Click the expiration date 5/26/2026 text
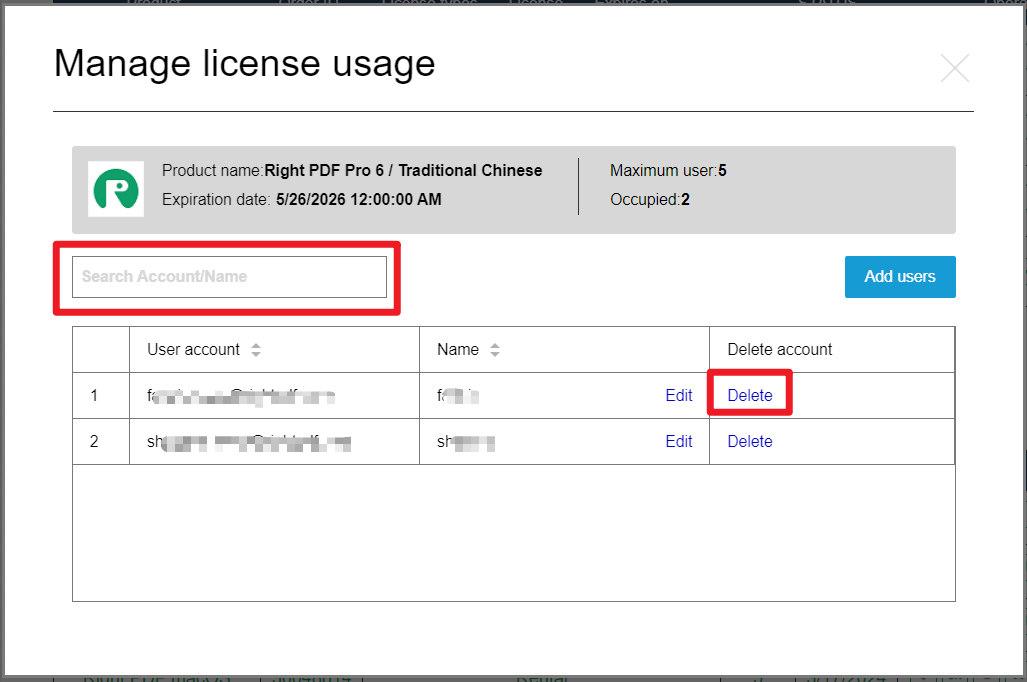 (358, 199)
